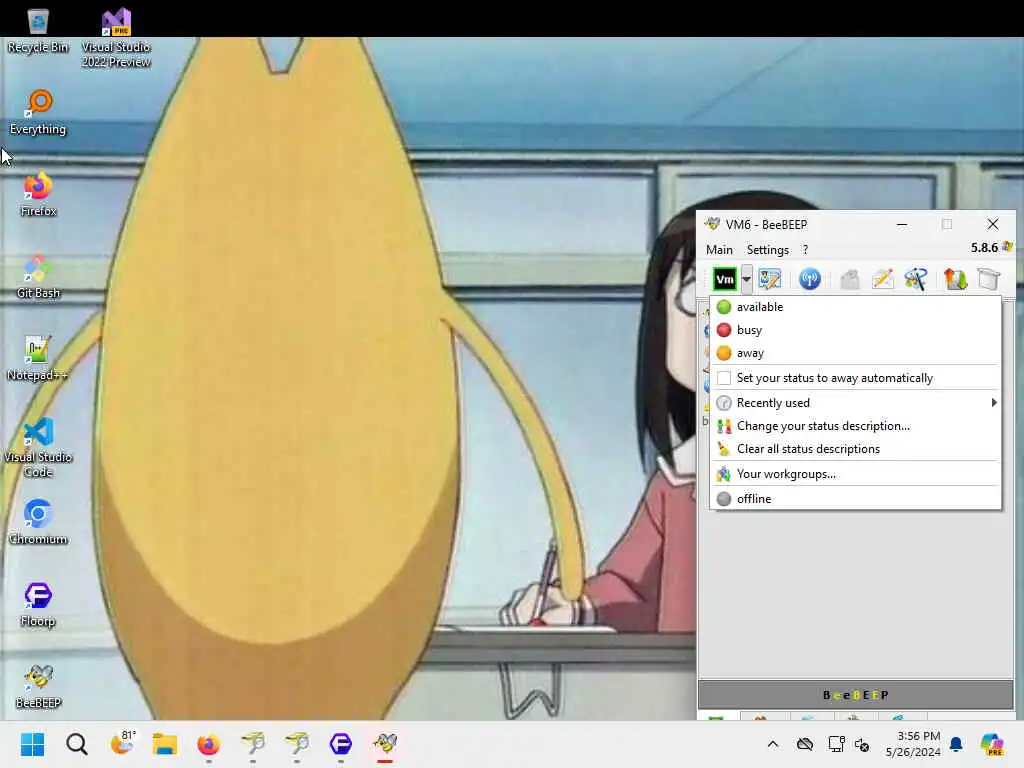Image resolution: width=1024 pixels, height=768 pixels.
Task: Select the Visual Studio Code desktop shortcut
Action: (x=38, y=448)
